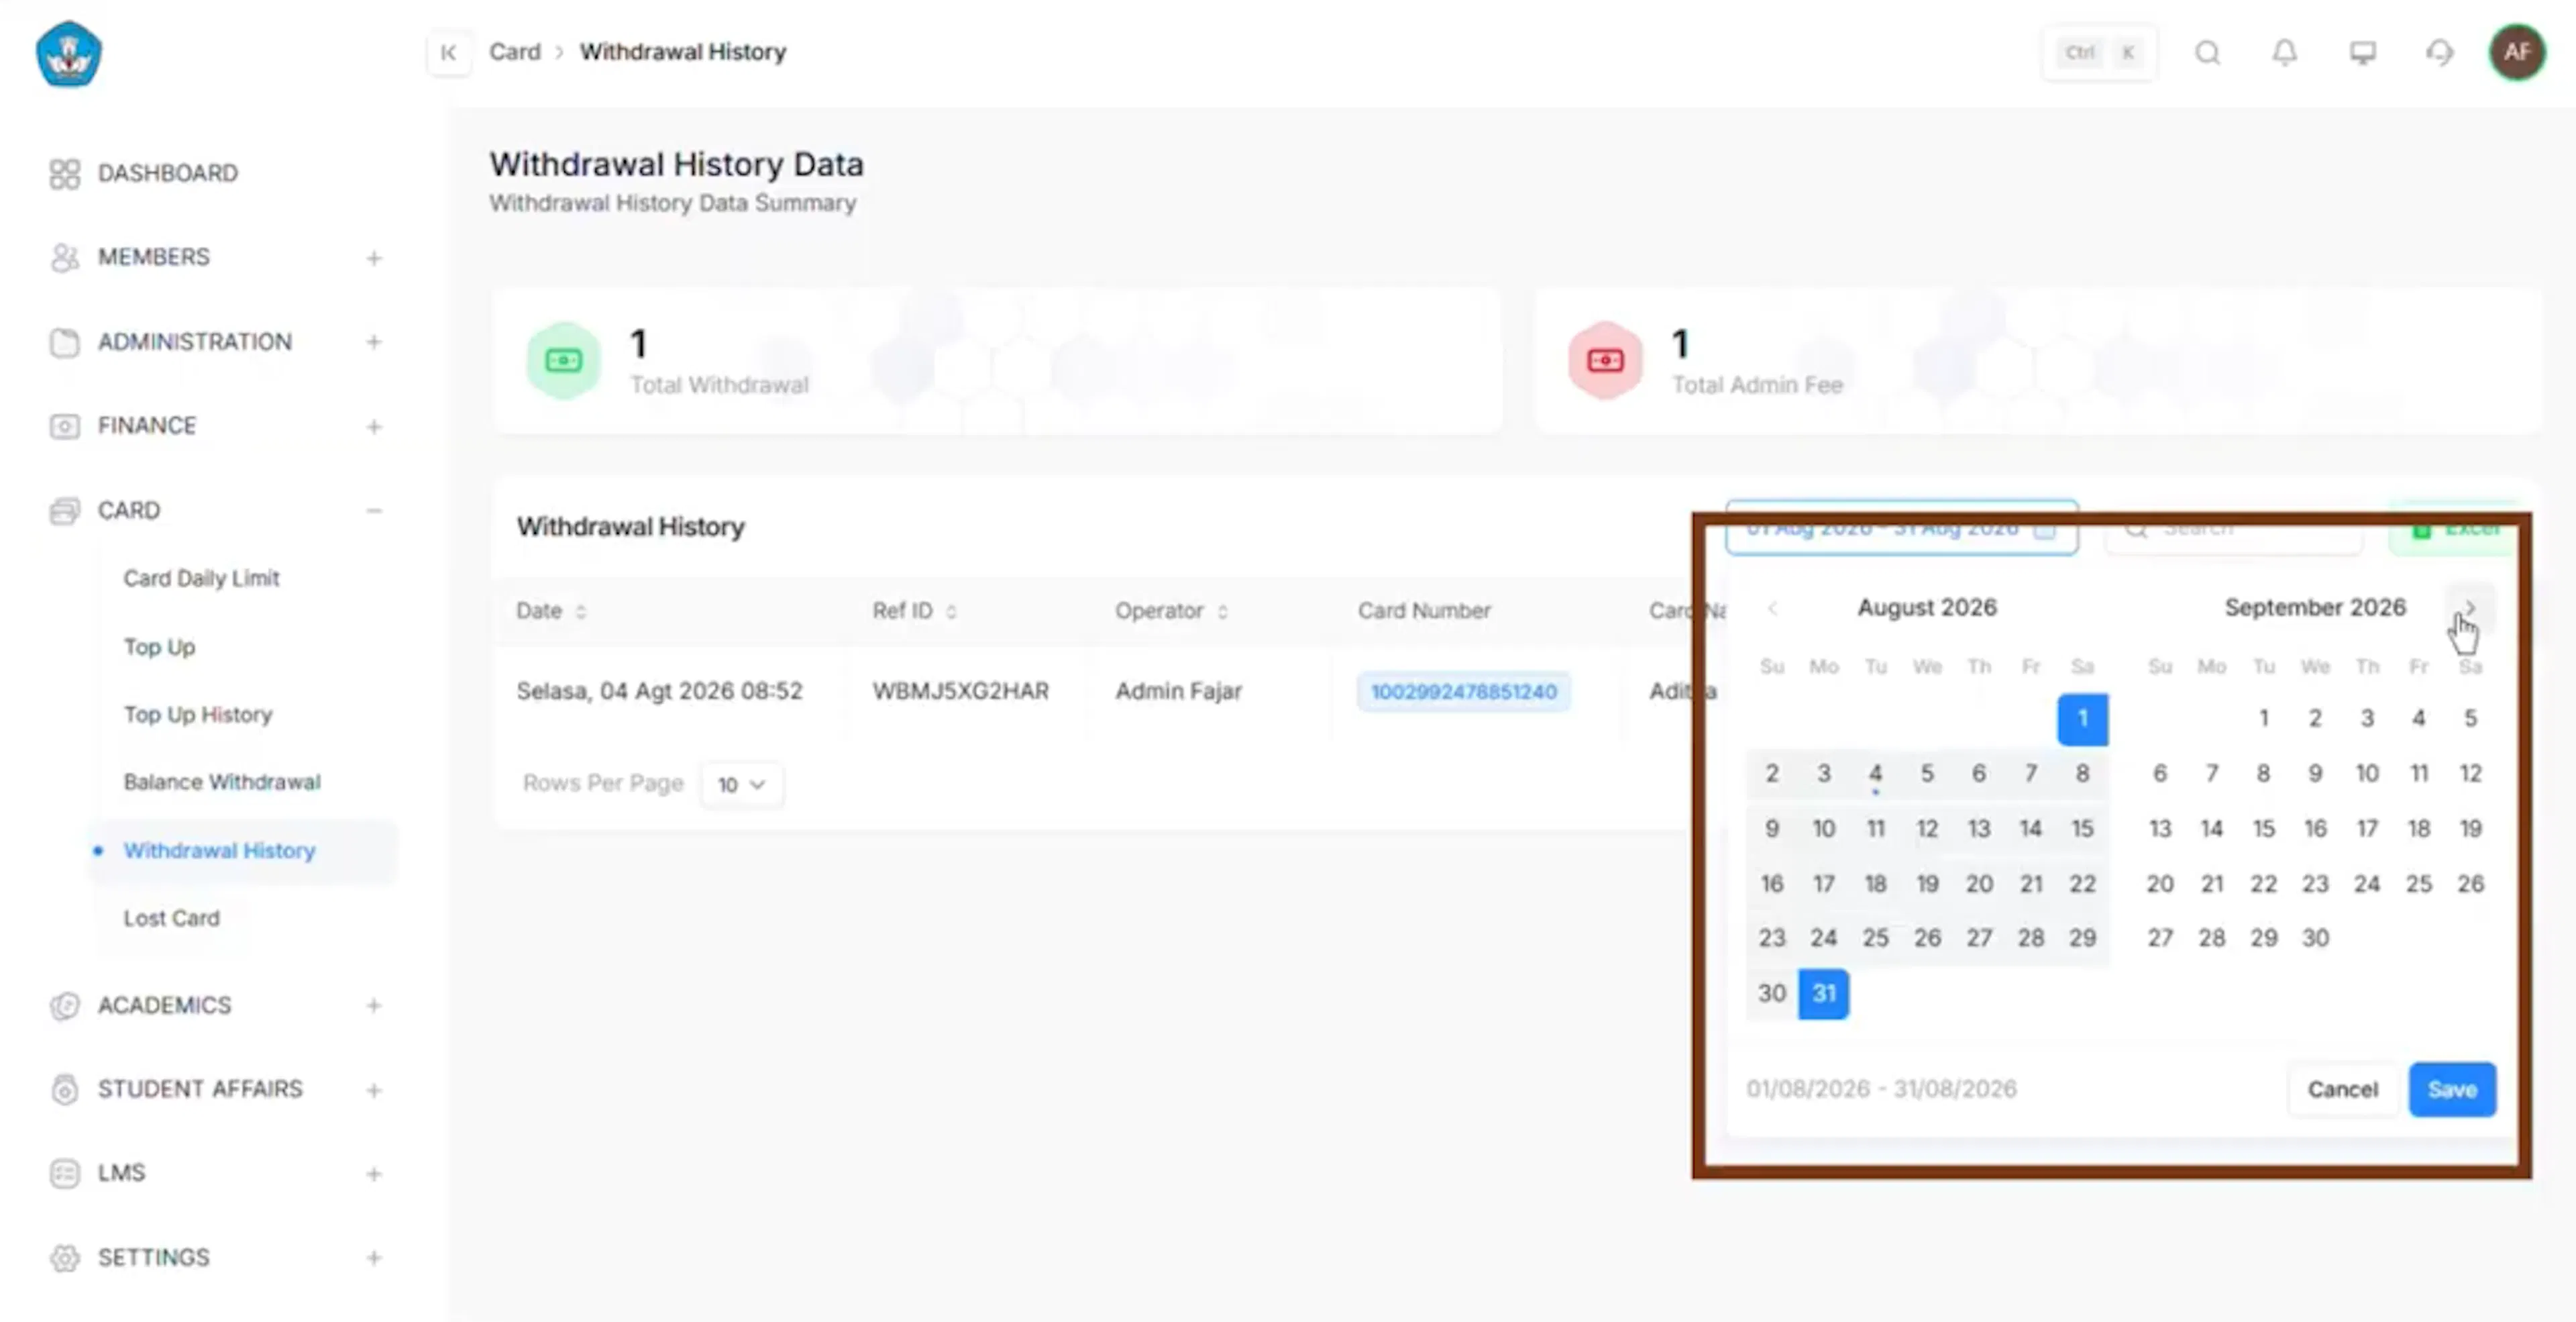
Task: Select August 15 in the calendar
Action: coord(2082,829)
